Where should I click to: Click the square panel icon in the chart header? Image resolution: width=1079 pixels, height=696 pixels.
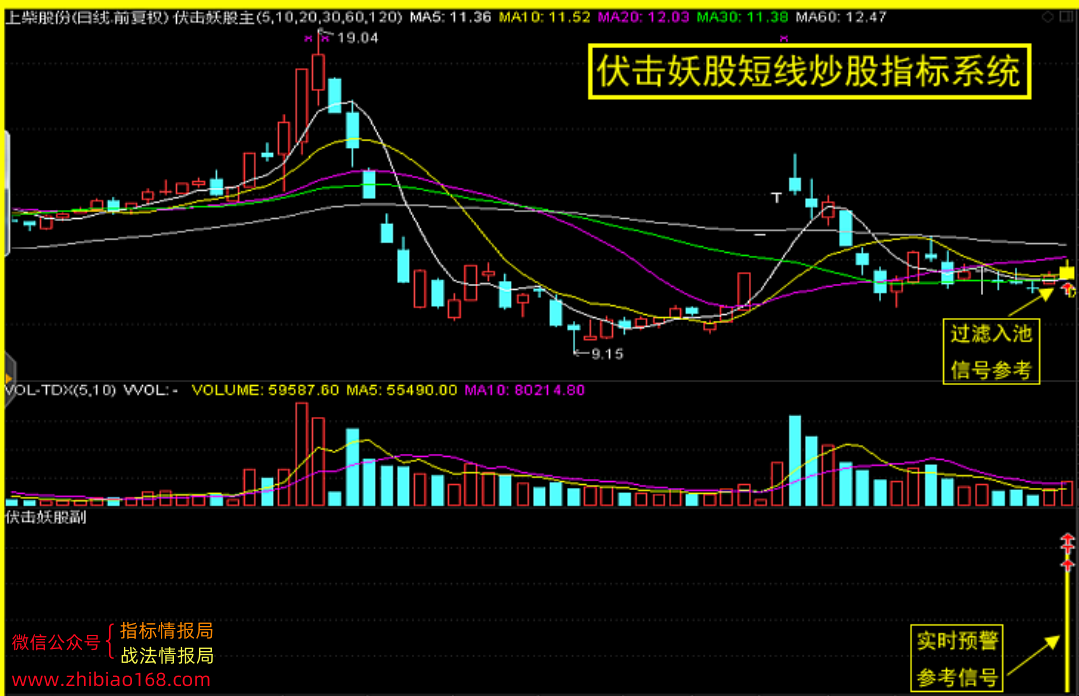(x=1067, y=17)
